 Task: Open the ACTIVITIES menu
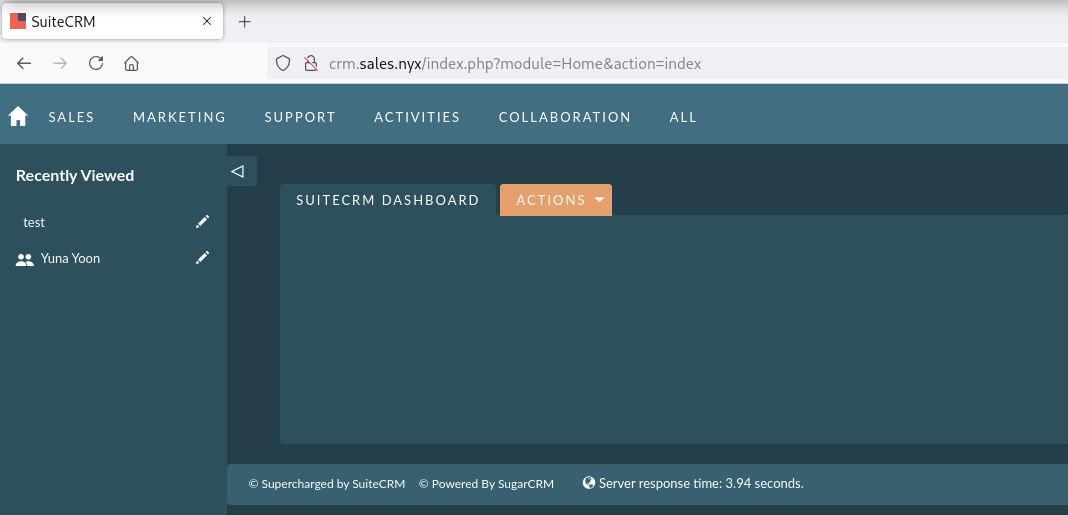pyautogui.click(x=417, y=117)
